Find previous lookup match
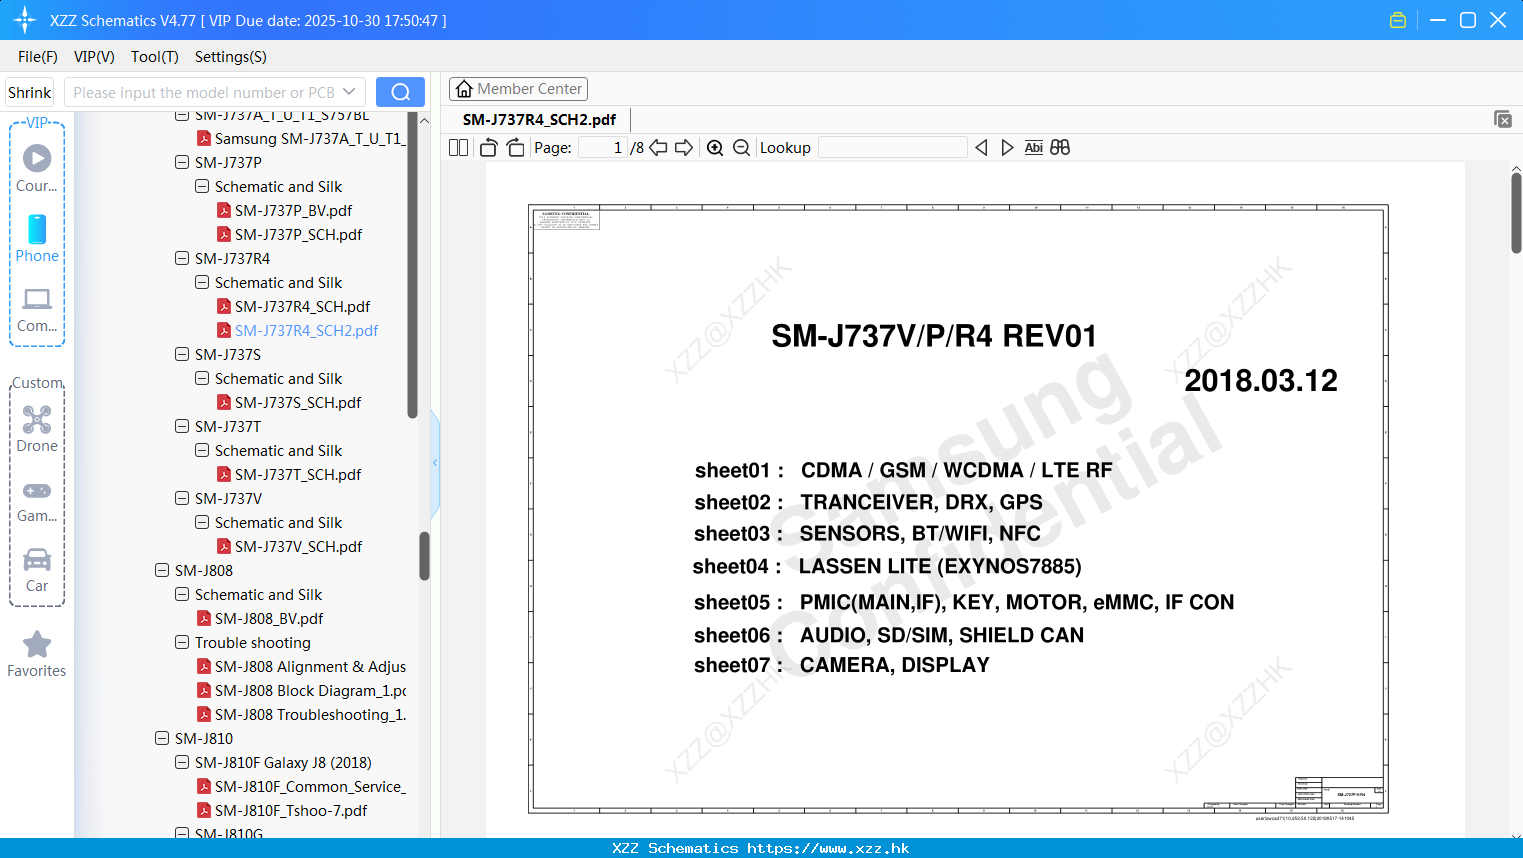This screenshot has width=1523, height=858. tap(981, 147)
